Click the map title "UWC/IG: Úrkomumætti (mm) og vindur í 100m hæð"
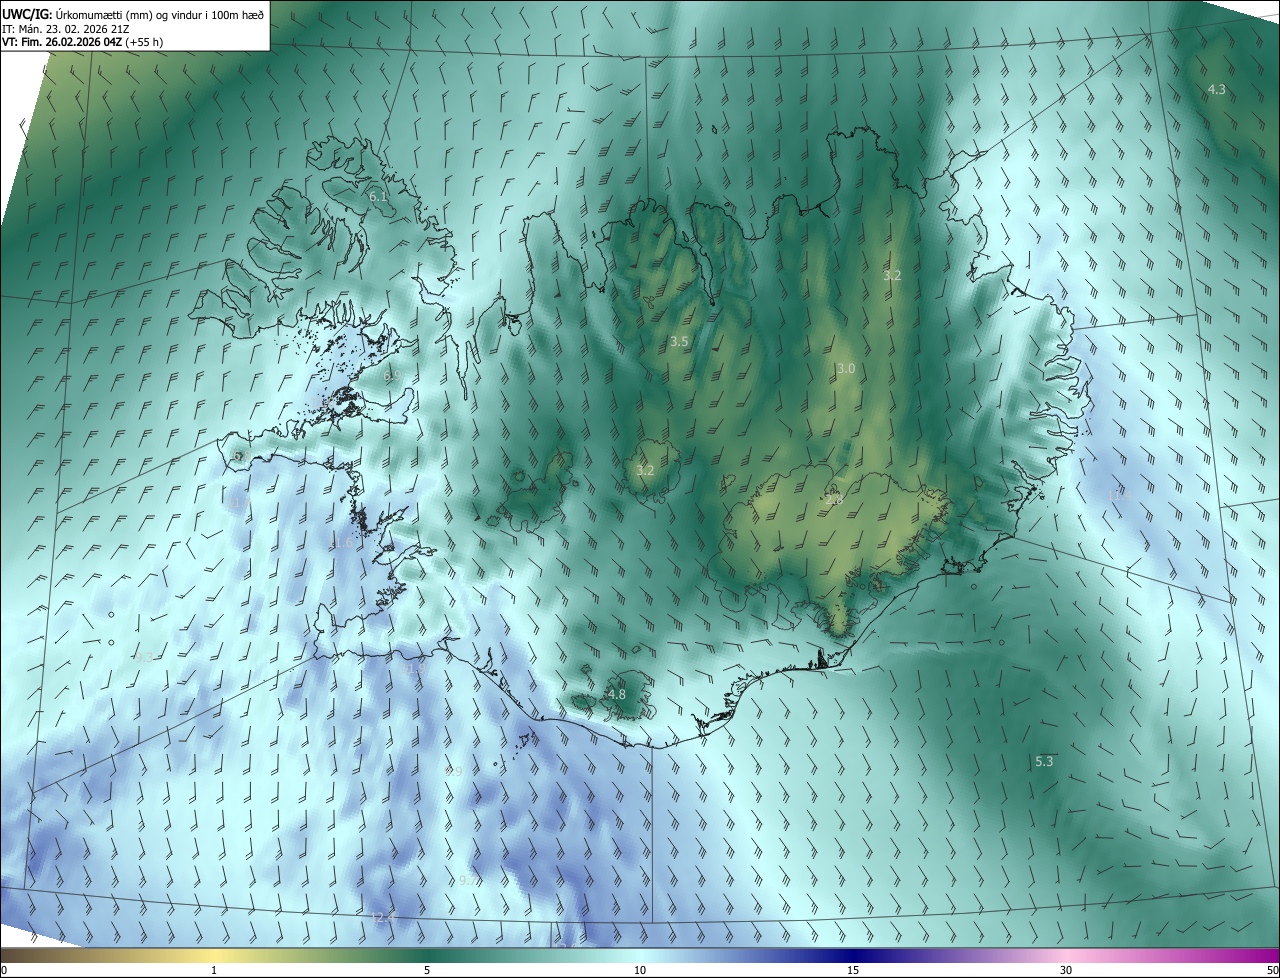 (x=133, y=13)
